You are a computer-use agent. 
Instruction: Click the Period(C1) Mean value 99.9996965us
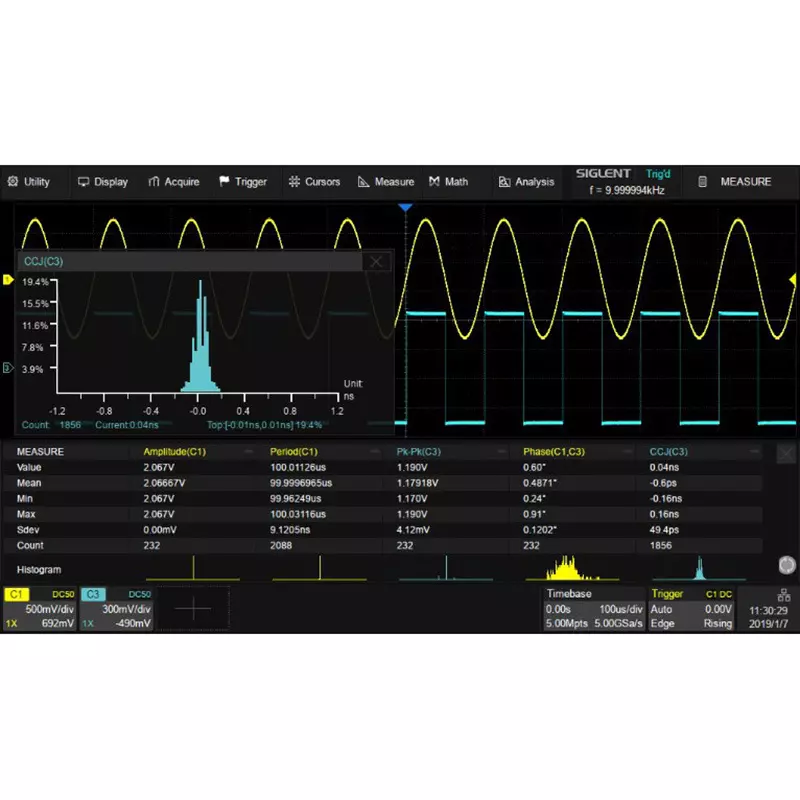(301, 483)
